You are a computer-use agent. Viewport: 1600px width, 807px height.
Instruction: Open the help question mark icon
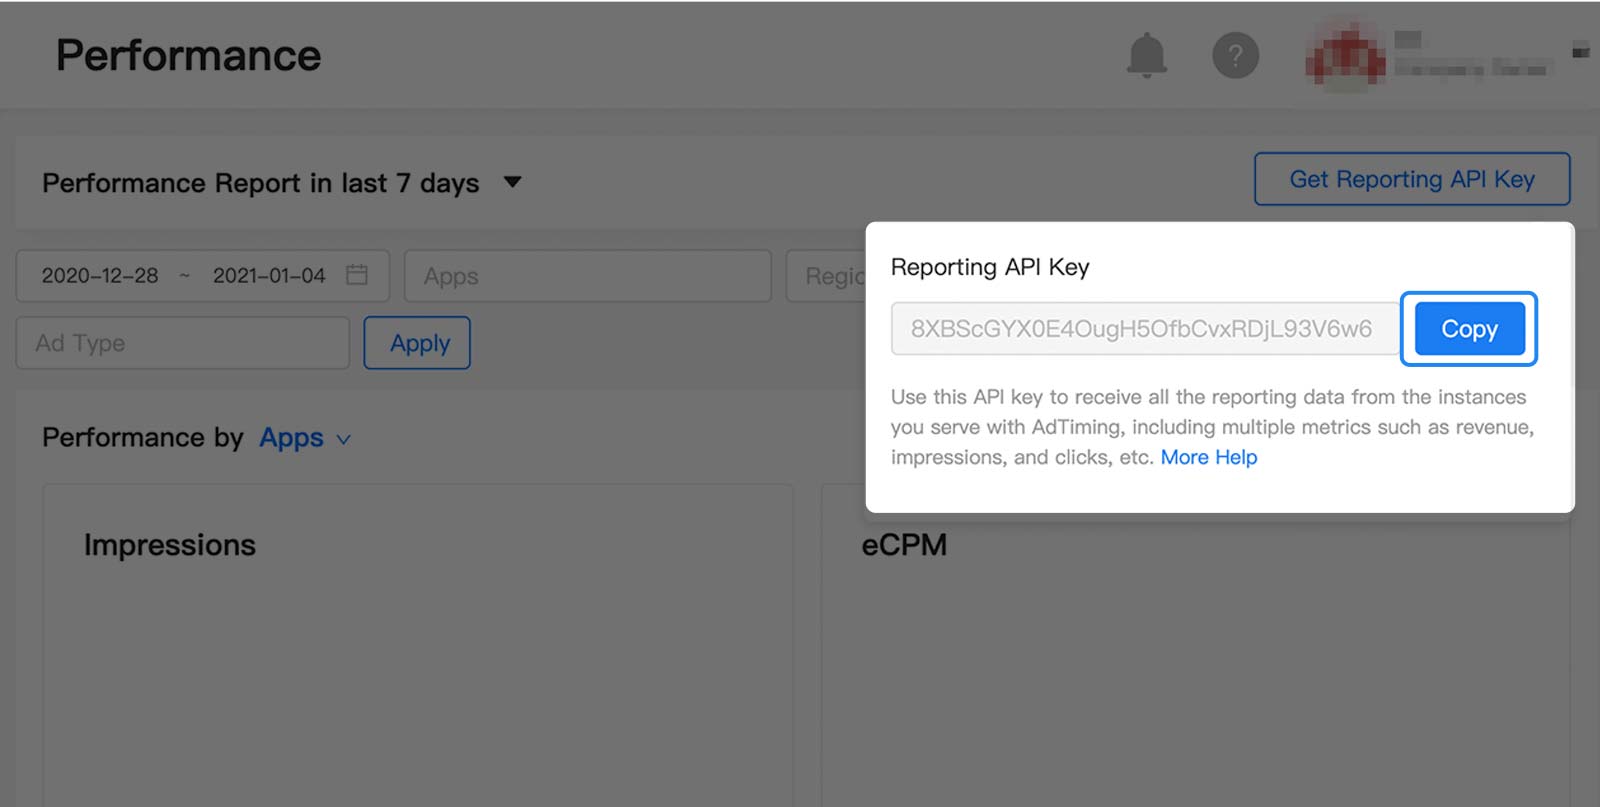pyautogui.click(x=1235, y=56)
